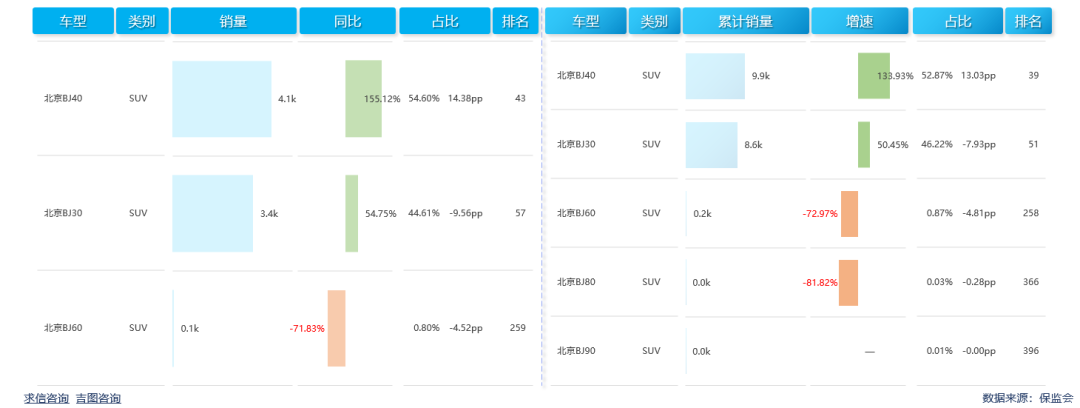Click the 销量 column header

click(233, 21)
